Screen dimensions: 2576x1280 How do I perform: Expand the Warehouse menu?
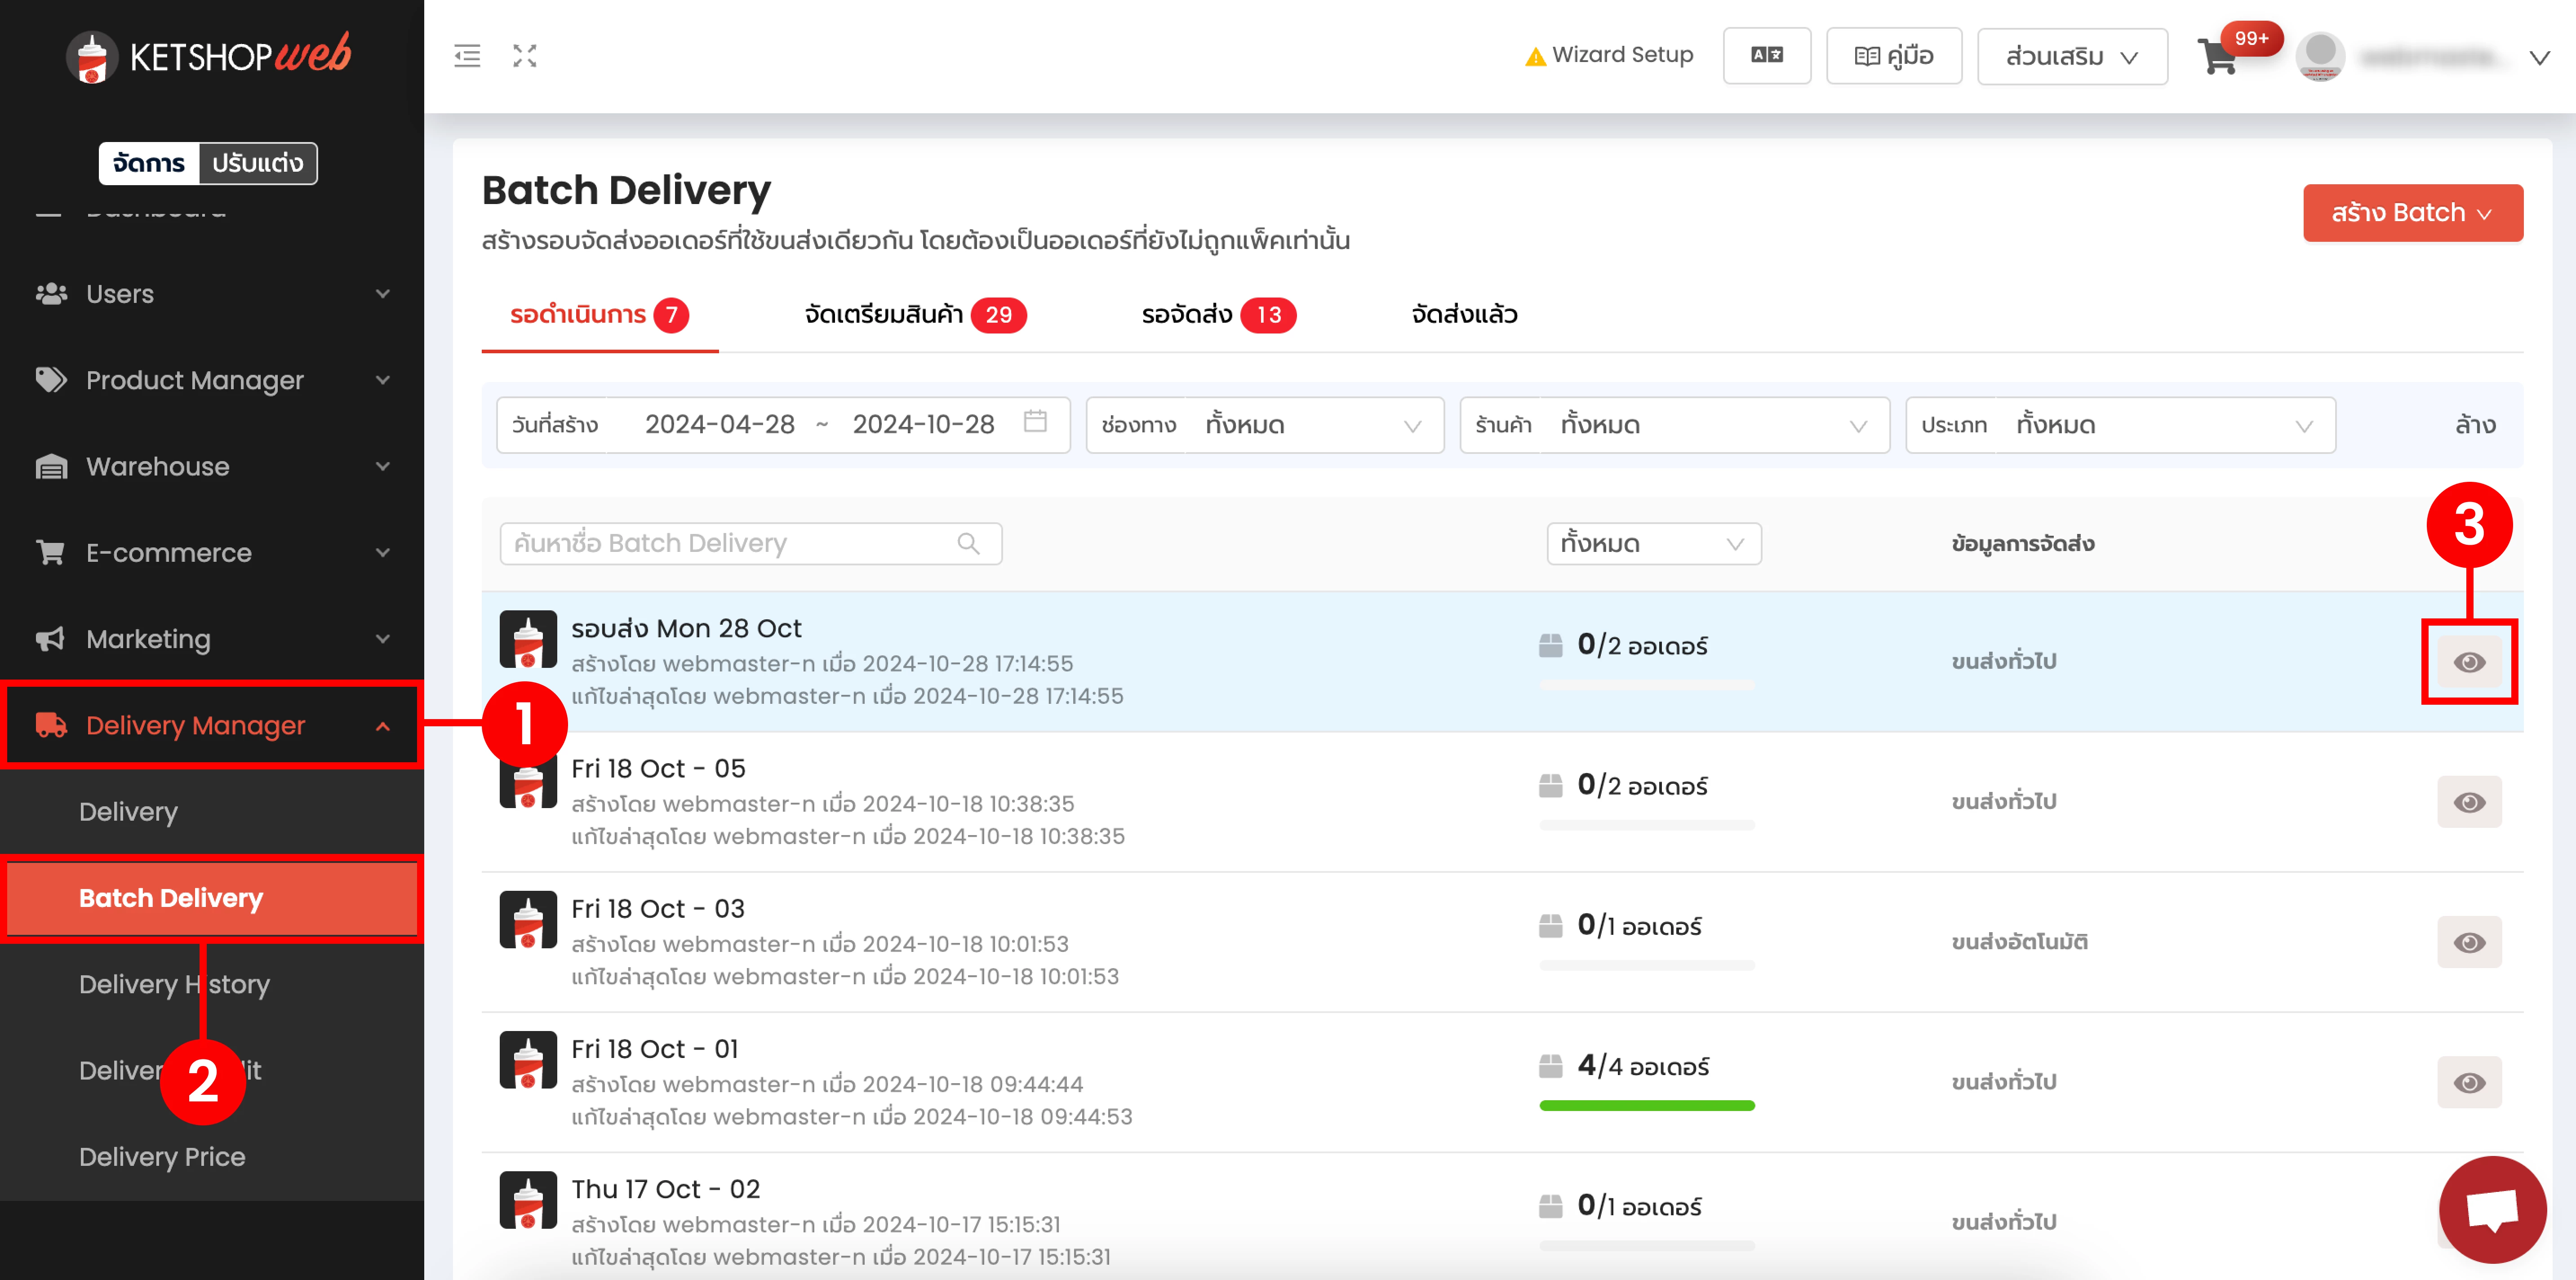point(212,466)
